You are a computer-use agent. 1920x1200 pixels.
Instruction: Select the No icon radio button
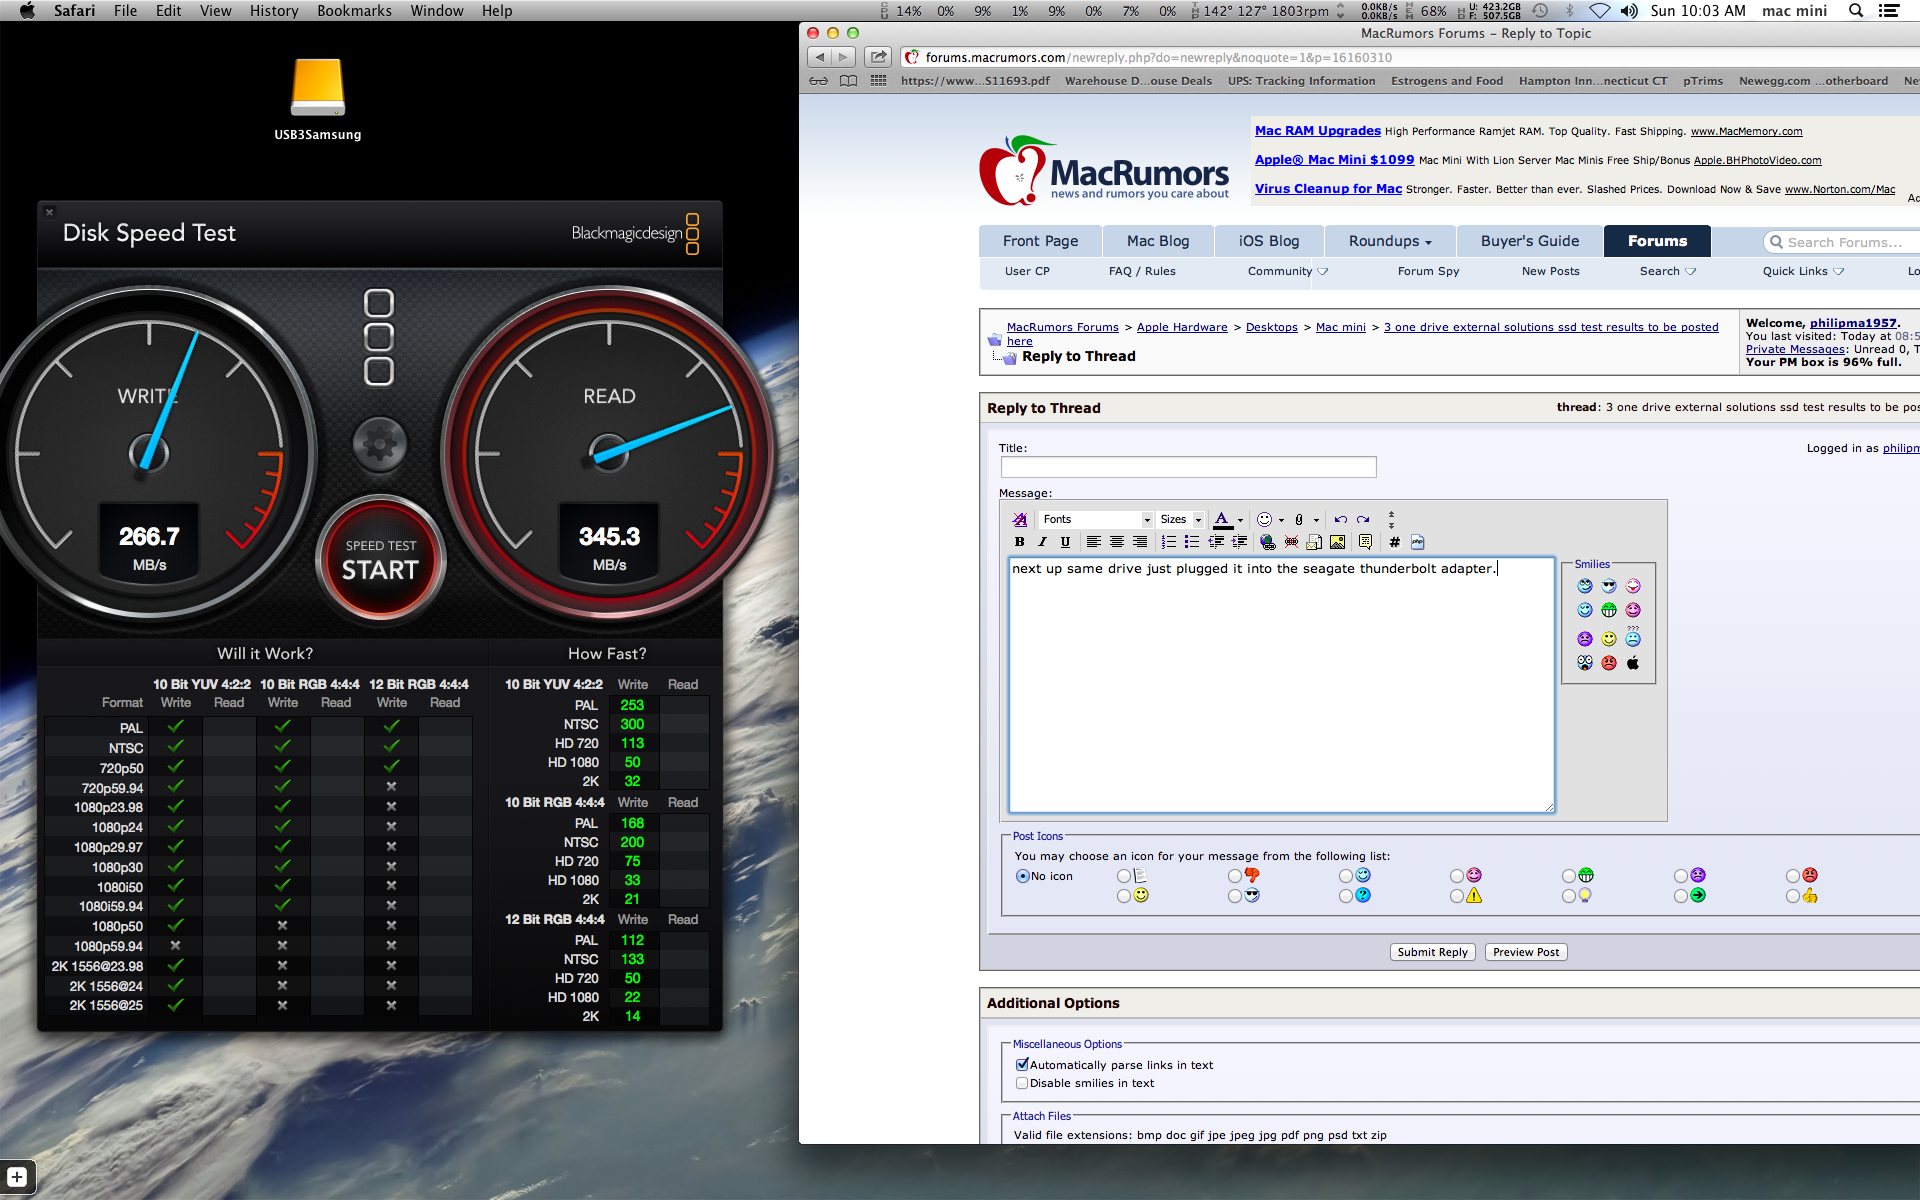1022,876
